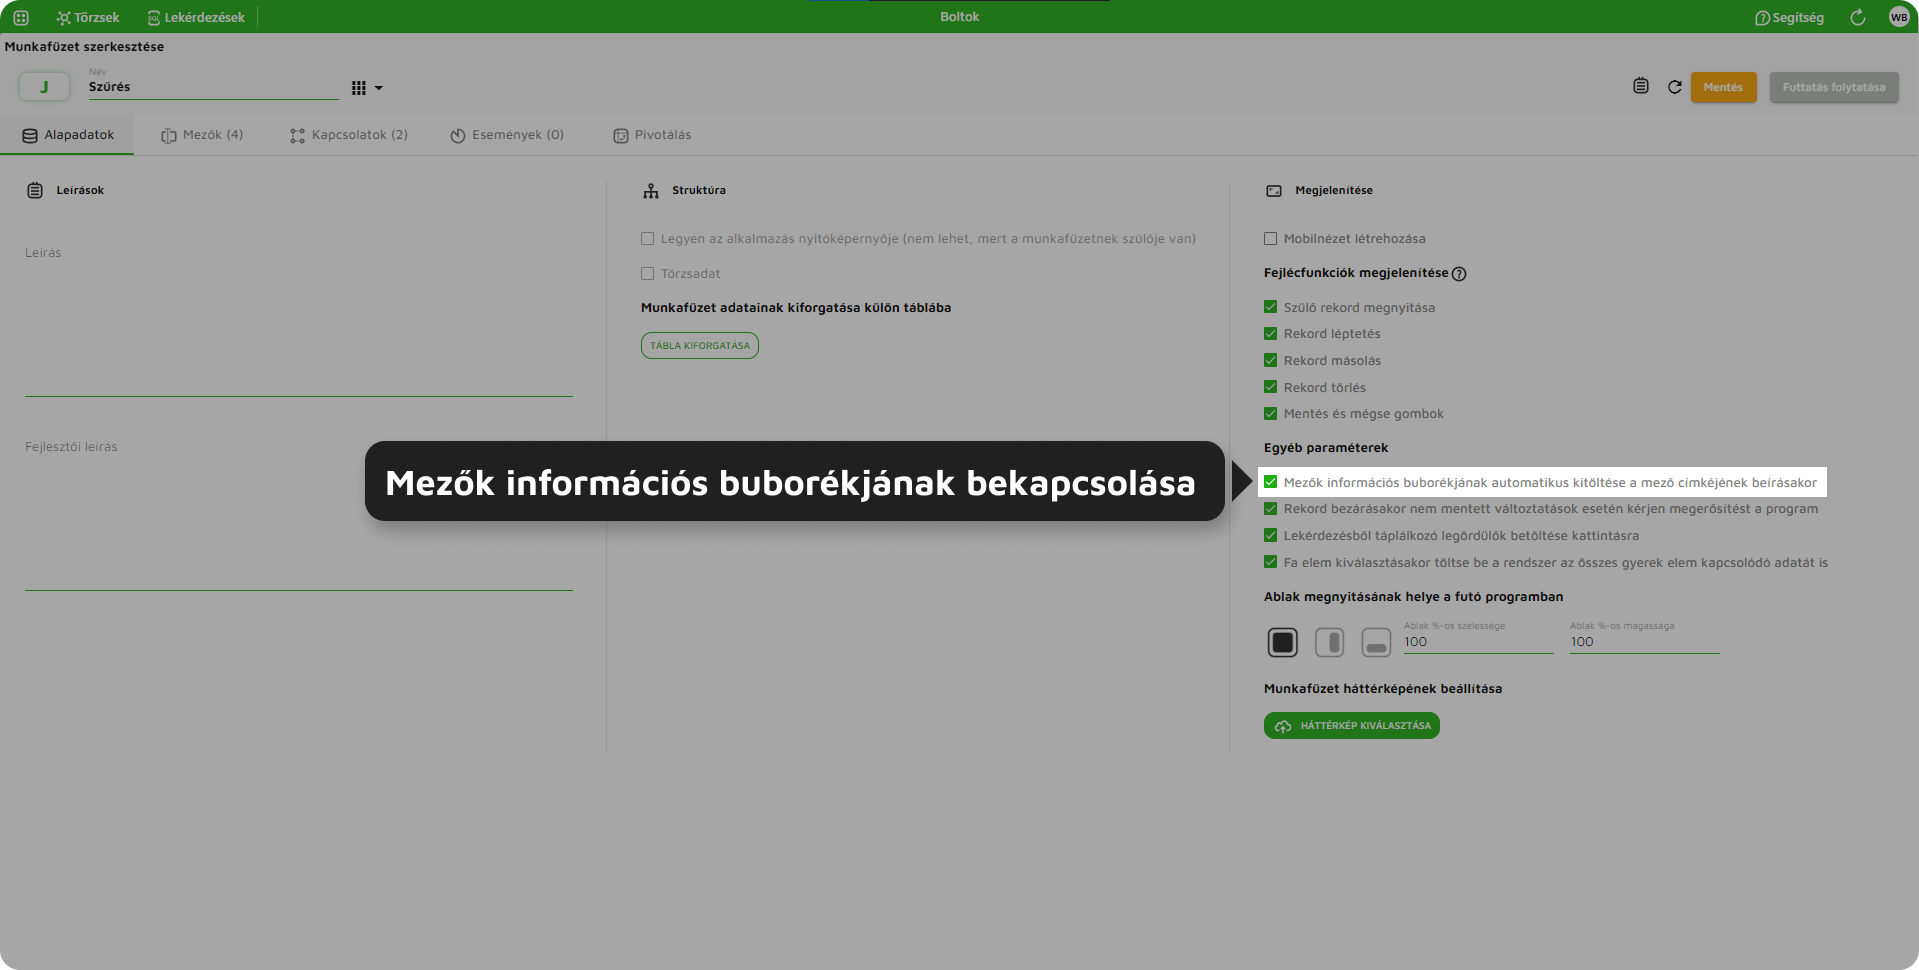The width and height of the screenshot is (1919, 970).
Task: Open the Lekérdezések menu
Action: 196,17
